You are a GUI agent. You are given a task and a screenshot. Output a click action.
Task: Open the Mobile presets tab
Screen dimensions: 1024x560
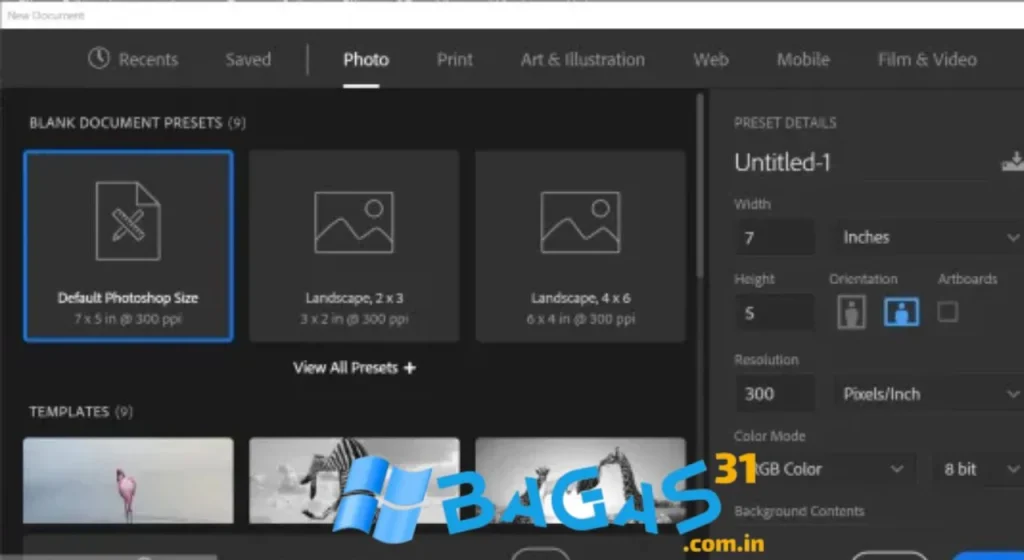[x=803, y=59]
